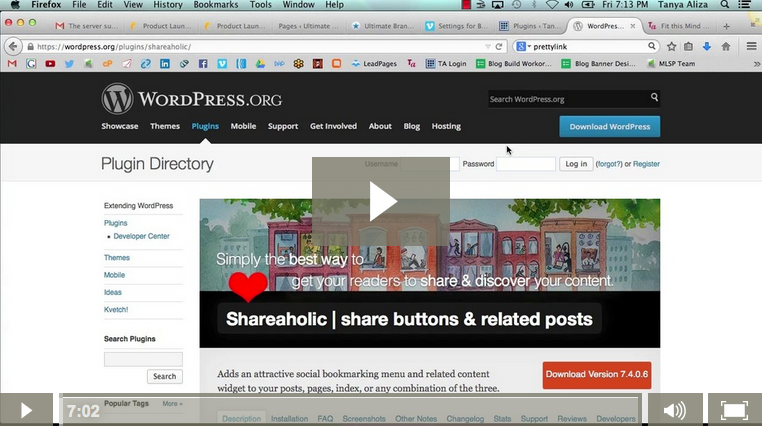Open a new tab with the plus button
The height and width of the screenshot is (426, 764).
pos(726,26)
